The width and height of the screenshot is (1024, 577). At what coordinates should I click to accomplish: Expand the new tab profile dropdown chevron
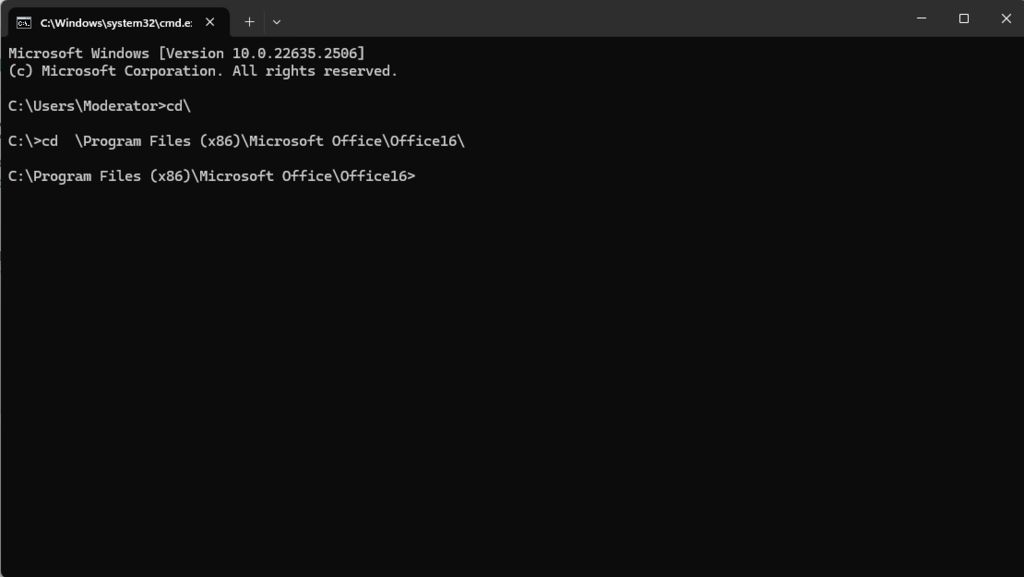pos(277,21)
